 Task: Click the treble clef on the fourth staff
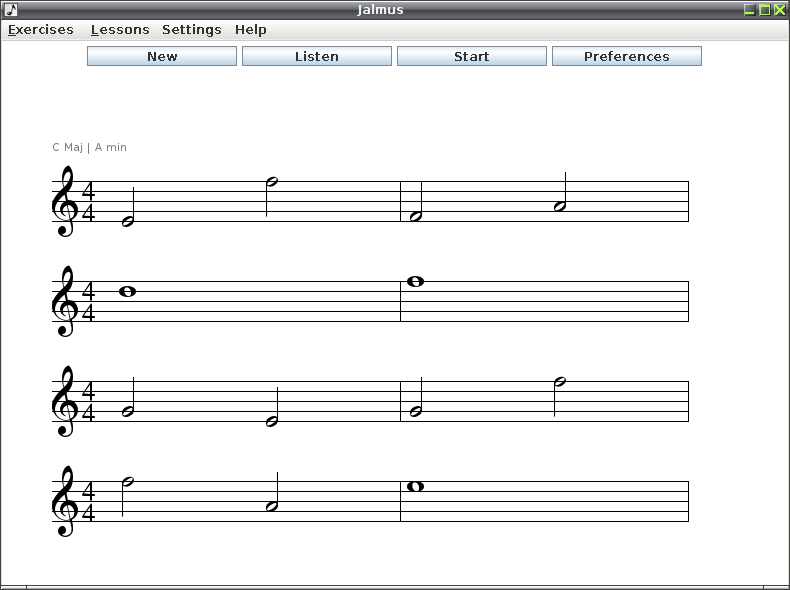[65, 501]
